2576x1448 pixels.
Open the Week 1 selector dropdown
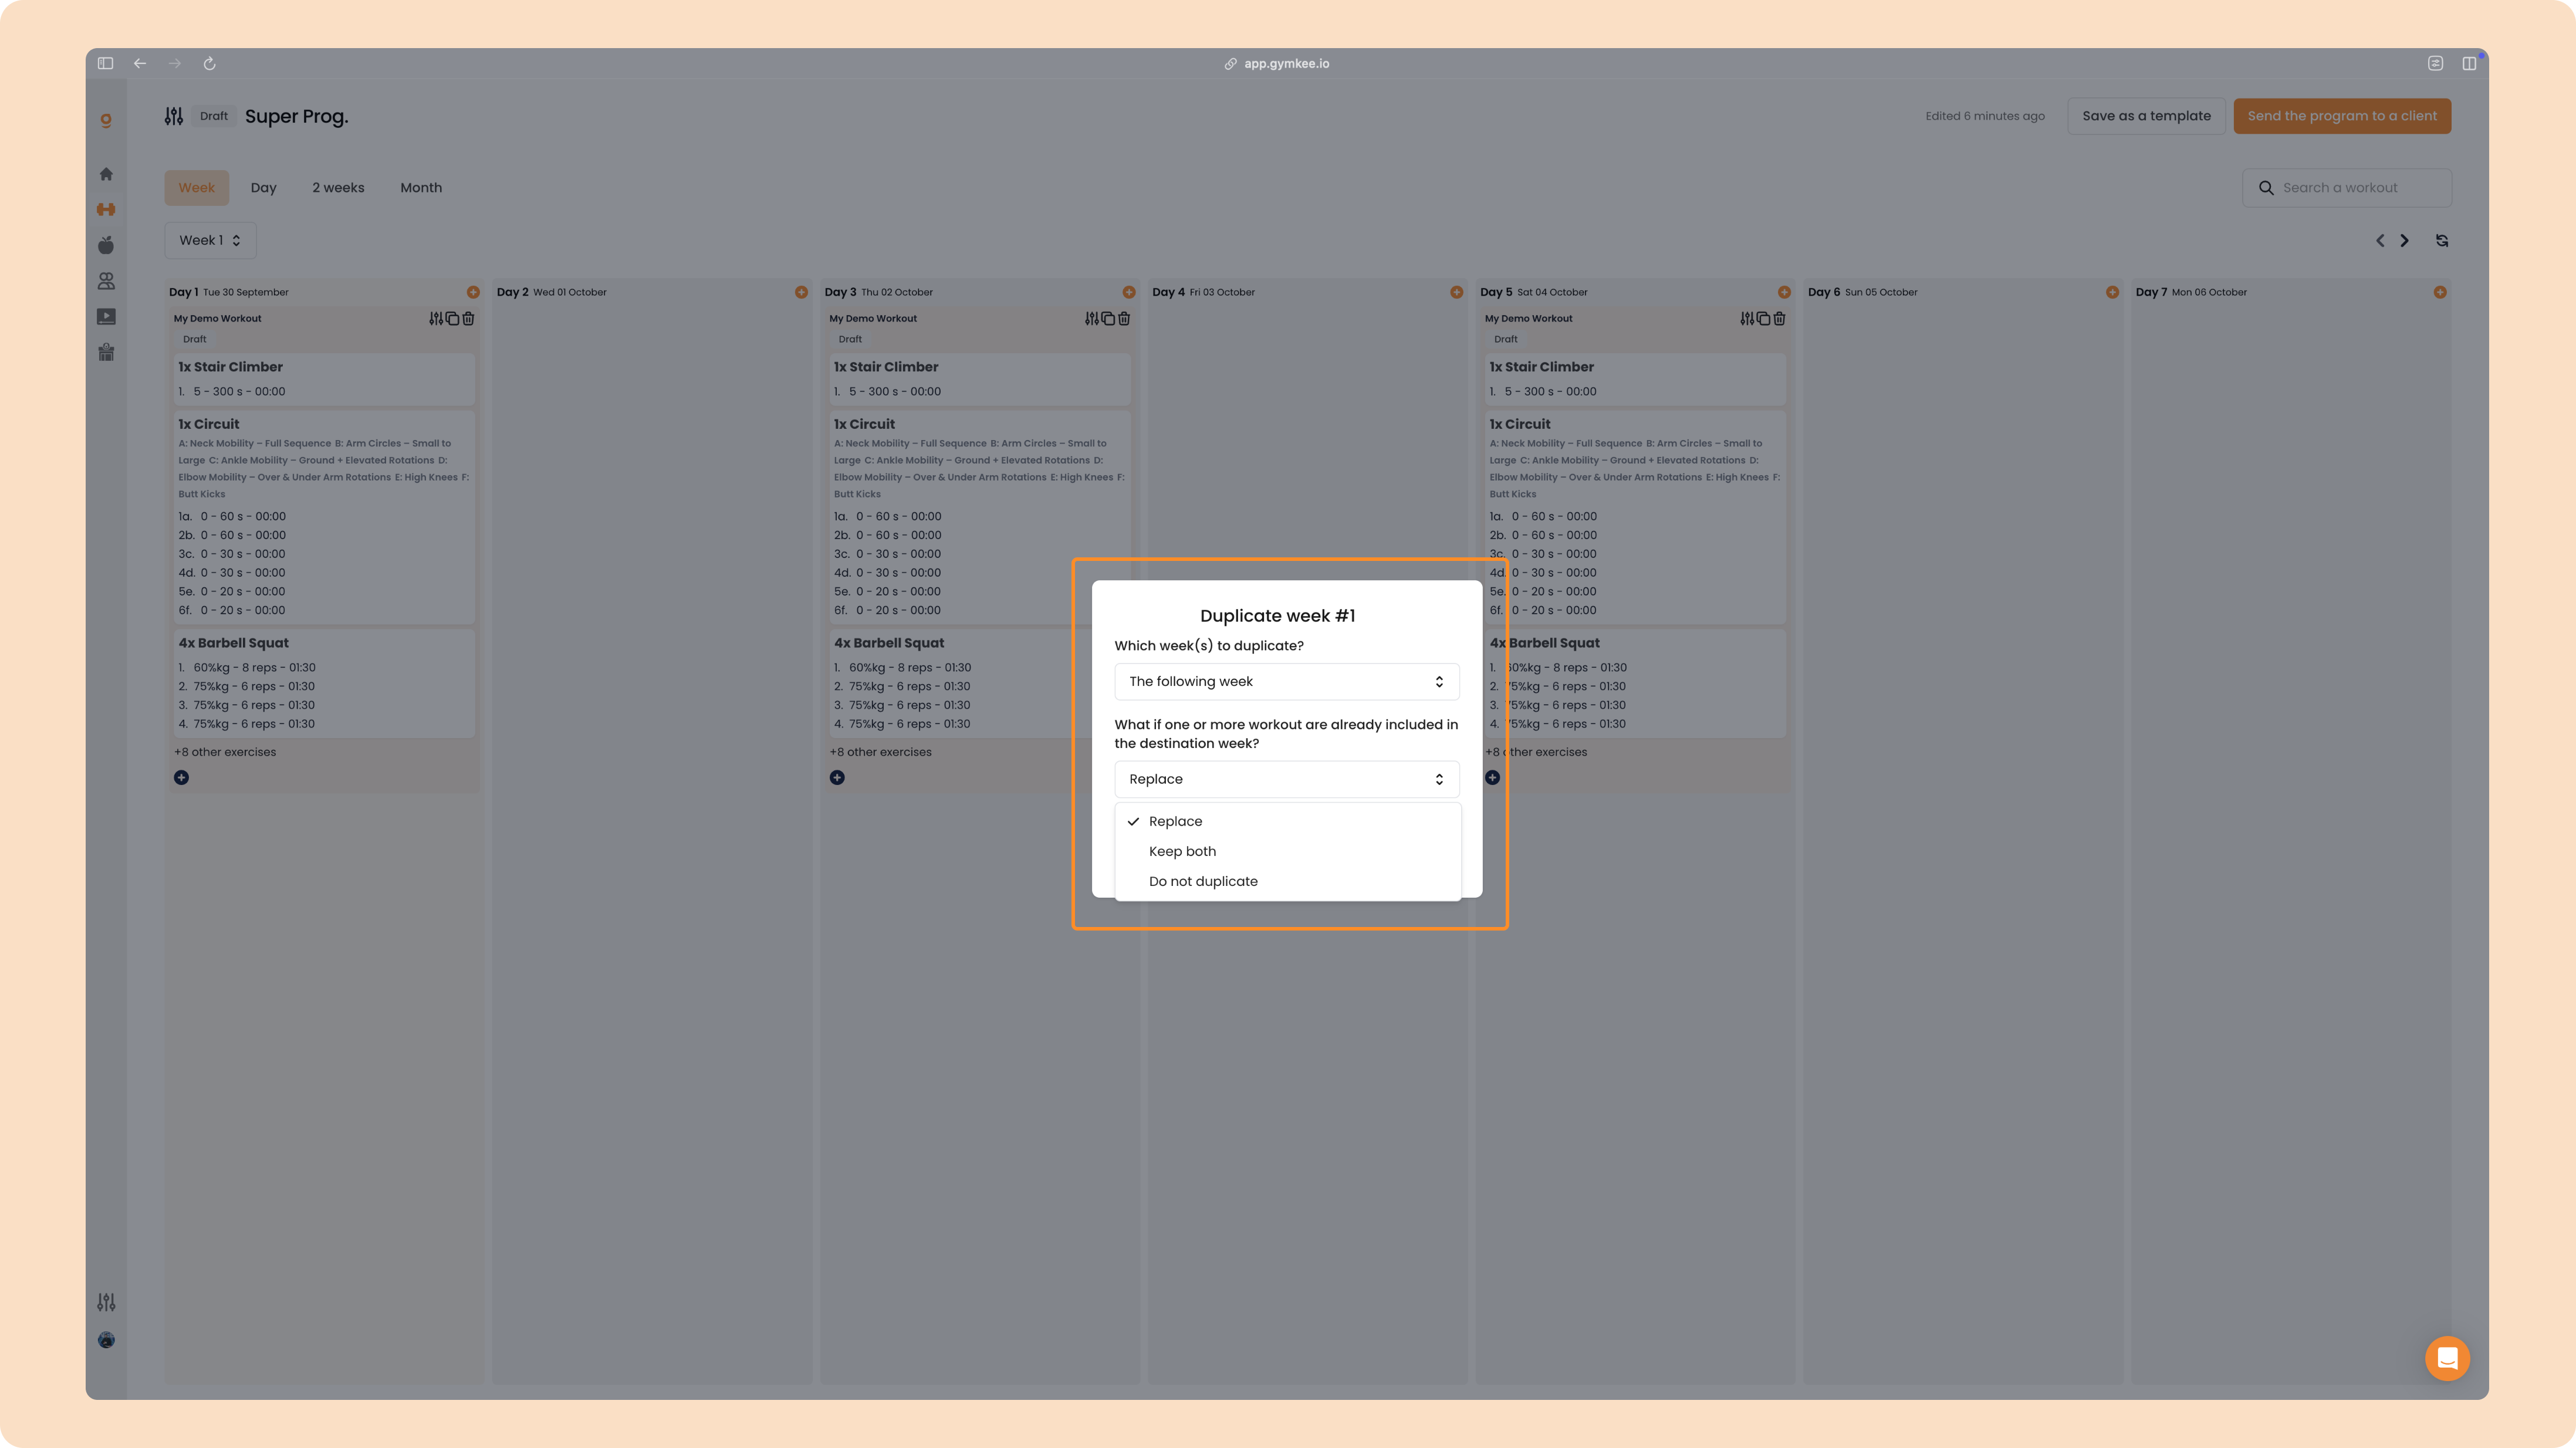coord(210,240)
